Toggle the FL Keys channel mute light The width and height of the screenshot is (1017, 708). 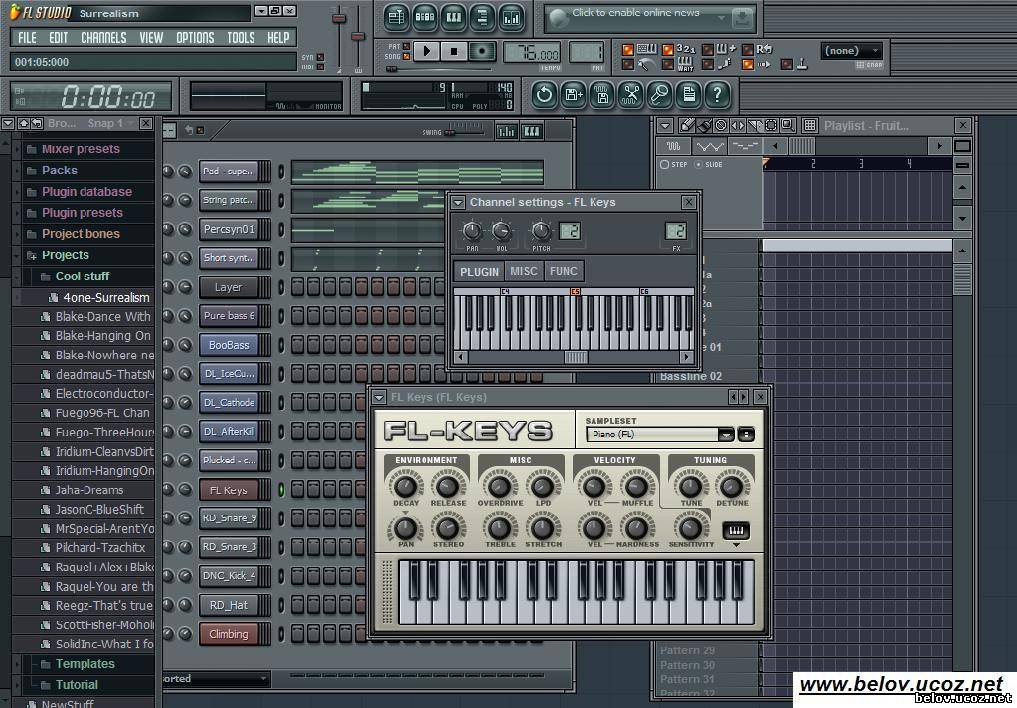pyautogui.click(x=281, y=490)
